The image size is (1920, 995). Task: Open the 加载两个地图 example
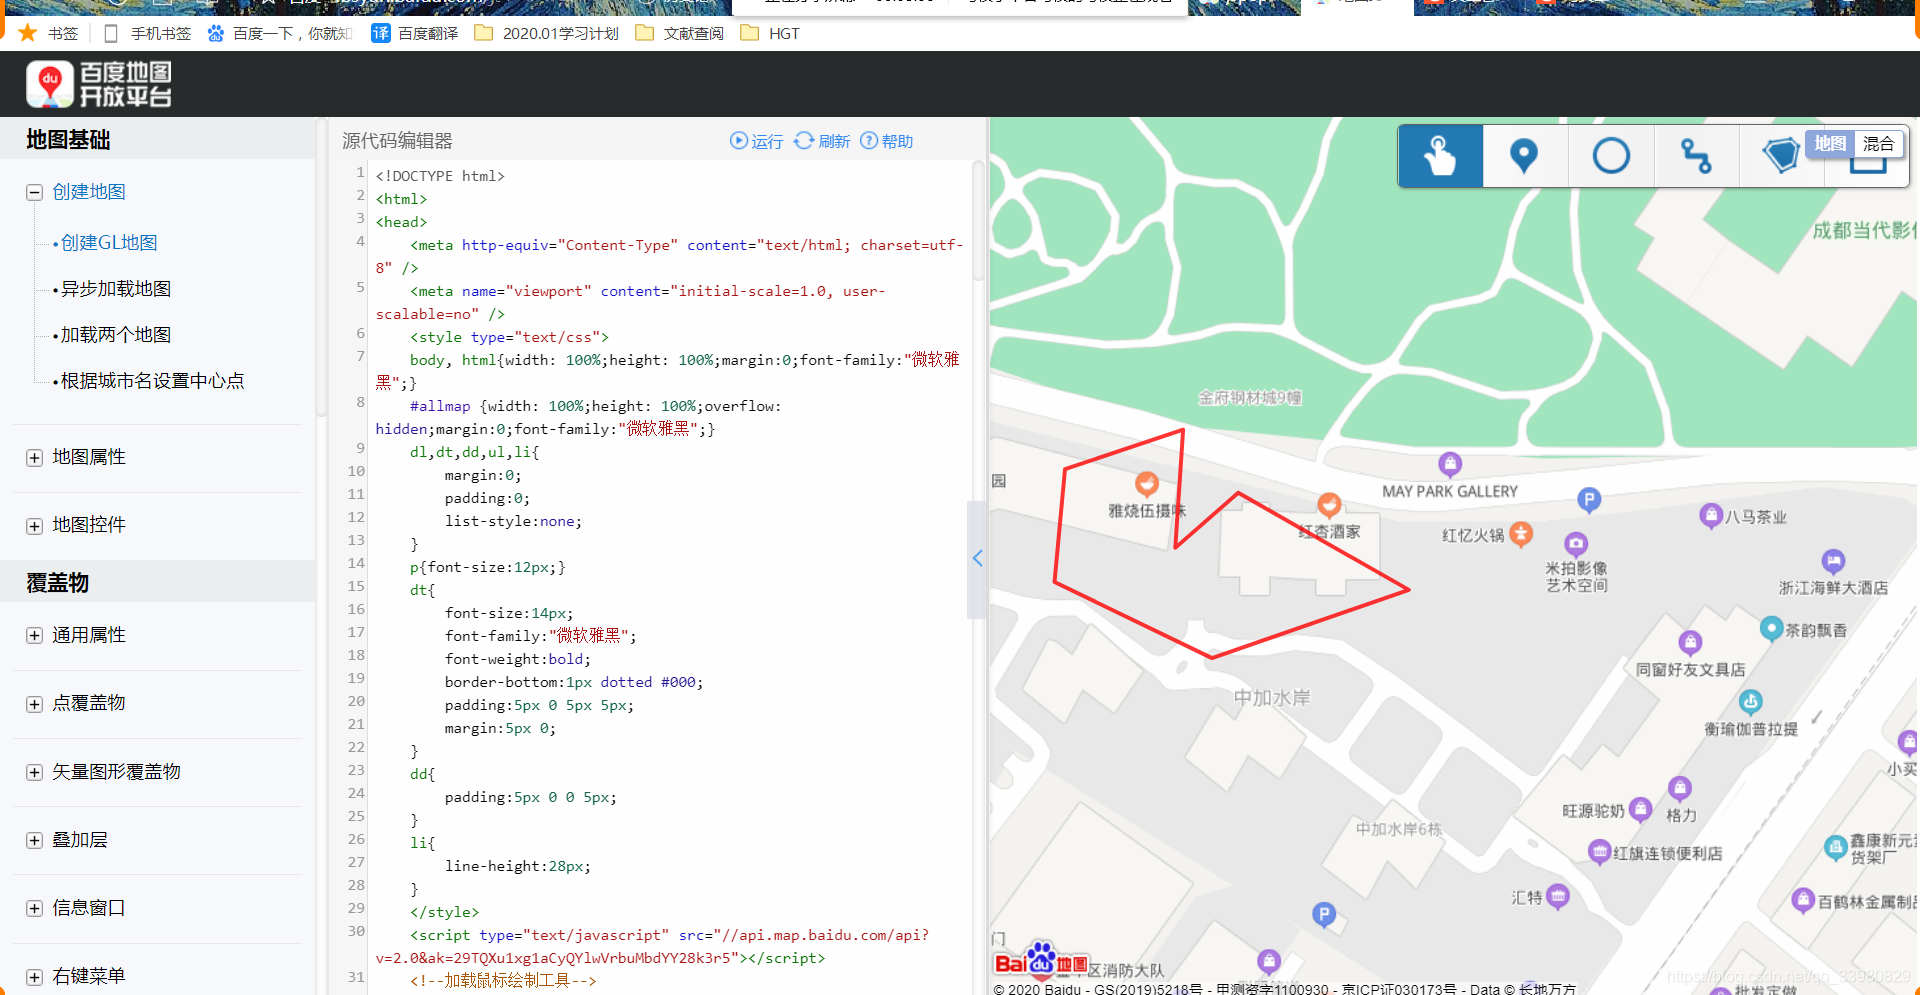click(116, 335)
